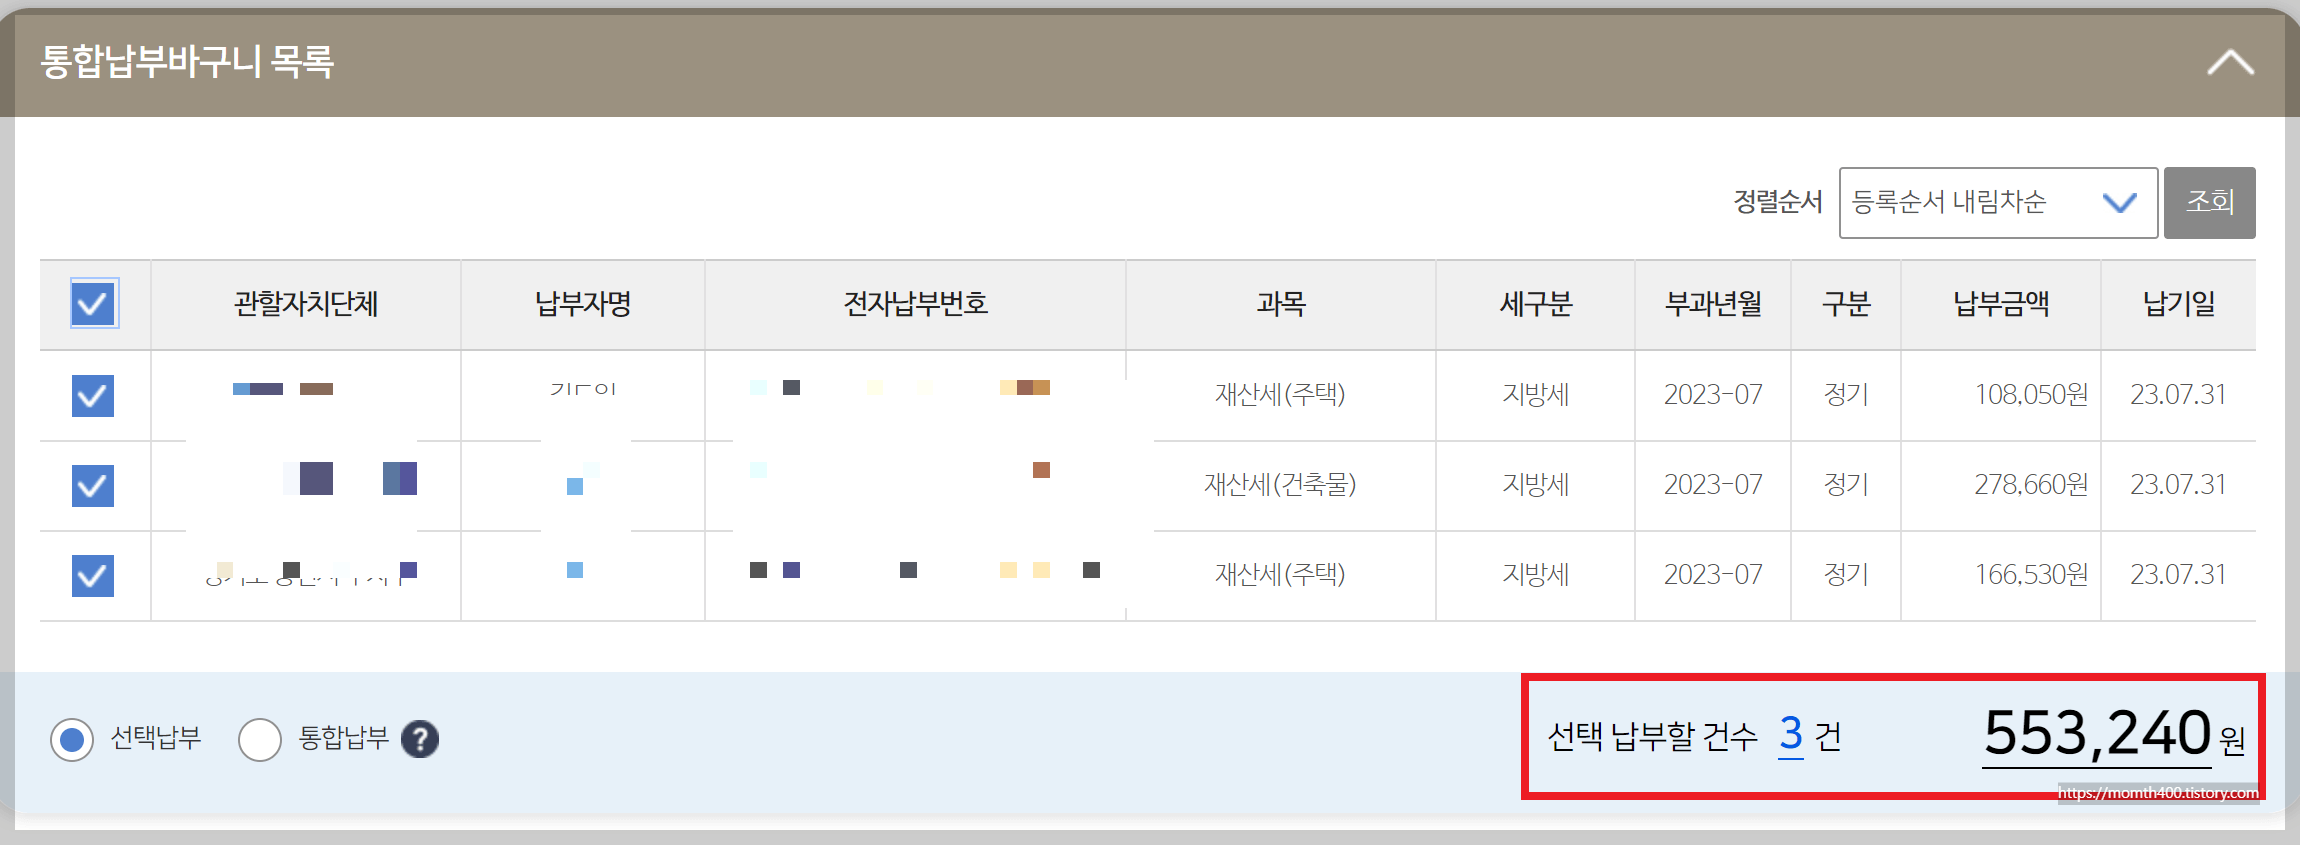This screenshot has width=2300, height=845.
Task: Click the 조회 button
Action: coord(2209,203)
